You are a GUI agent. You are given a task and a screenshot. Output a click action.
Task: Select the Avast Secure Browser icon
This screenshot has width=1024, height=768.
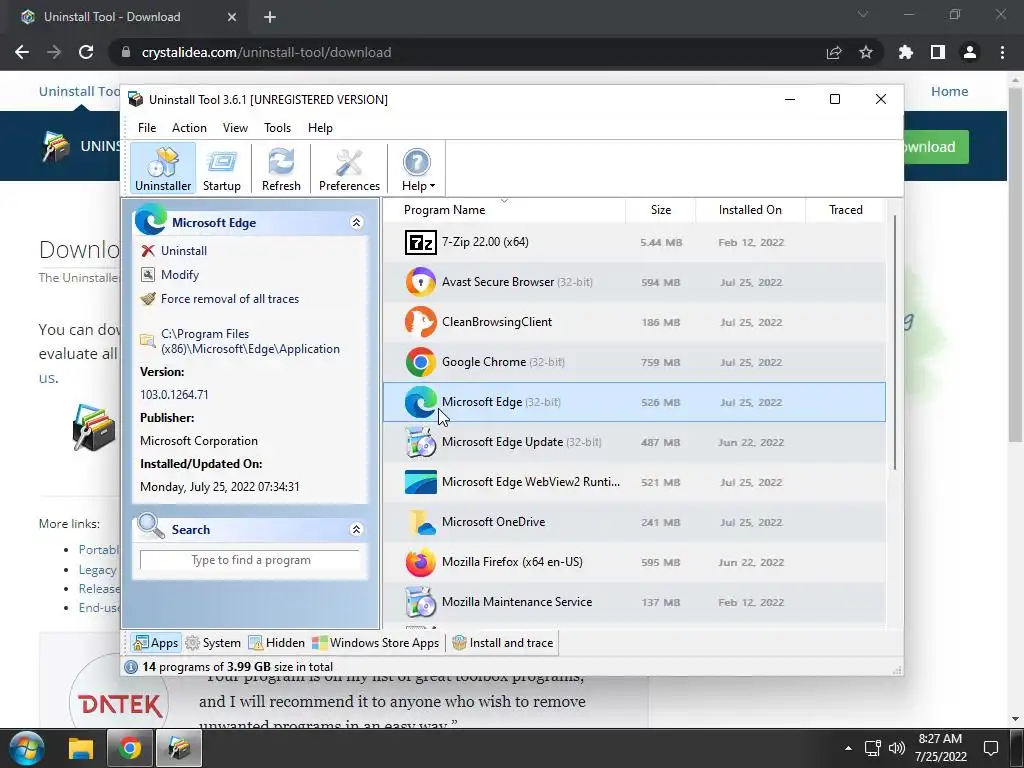[x=421, y=282]
